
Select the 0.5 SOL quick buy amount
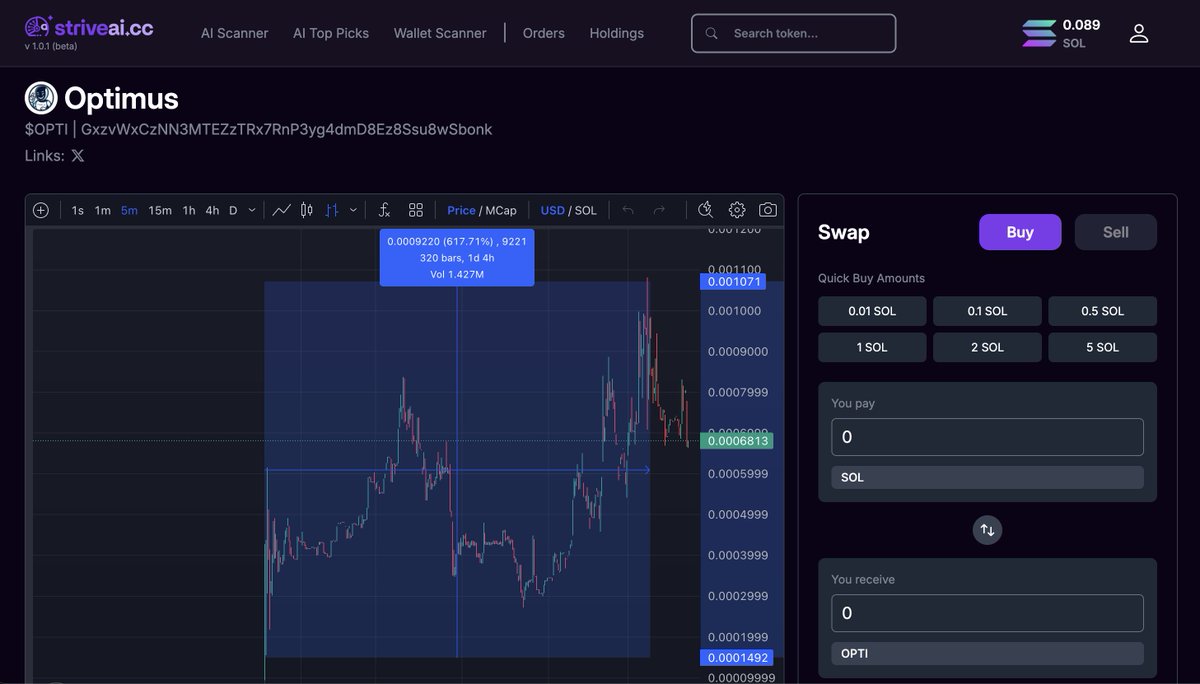1102,311
